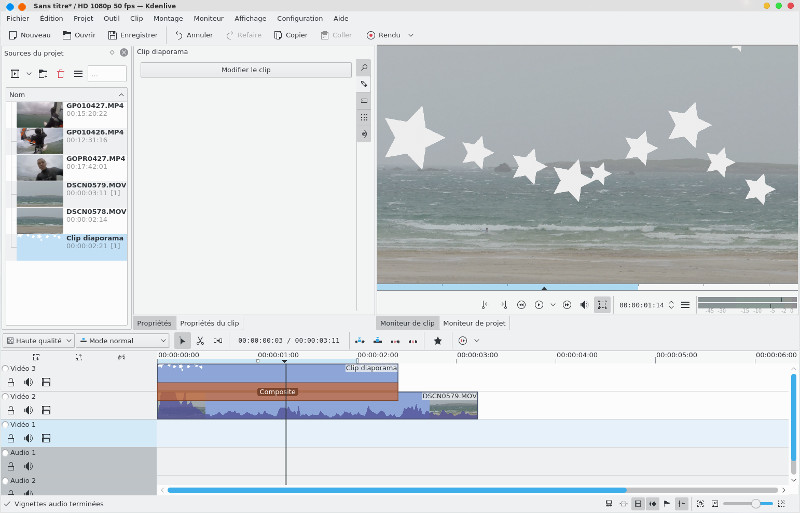Open the Rendu button dropdown arrow
Image resolution: width=800 pixels, height=513 pixels.
pos(411,35)
